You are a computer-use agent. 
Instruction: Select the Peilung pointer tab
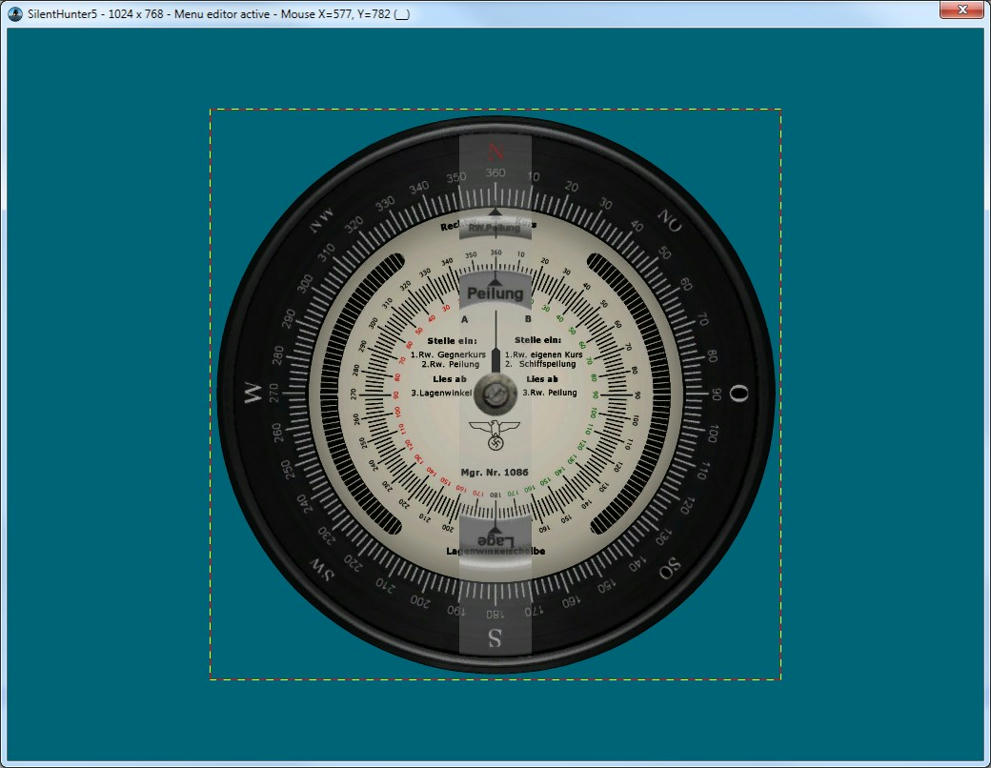pos(495,294)
